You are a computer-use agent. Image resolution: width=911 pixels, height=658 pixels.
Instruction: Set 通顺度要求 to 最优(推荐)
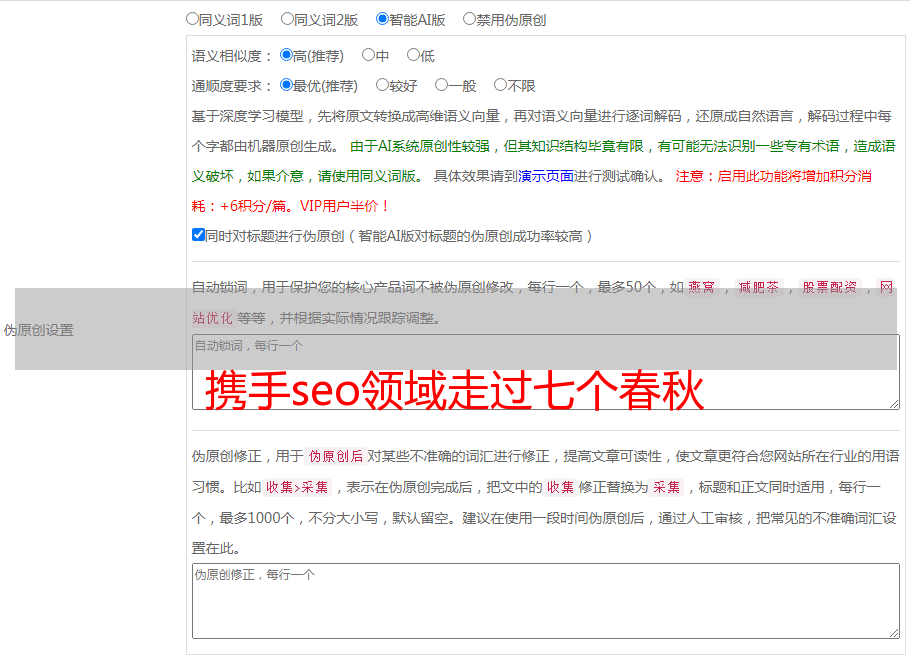pos(287,86)
